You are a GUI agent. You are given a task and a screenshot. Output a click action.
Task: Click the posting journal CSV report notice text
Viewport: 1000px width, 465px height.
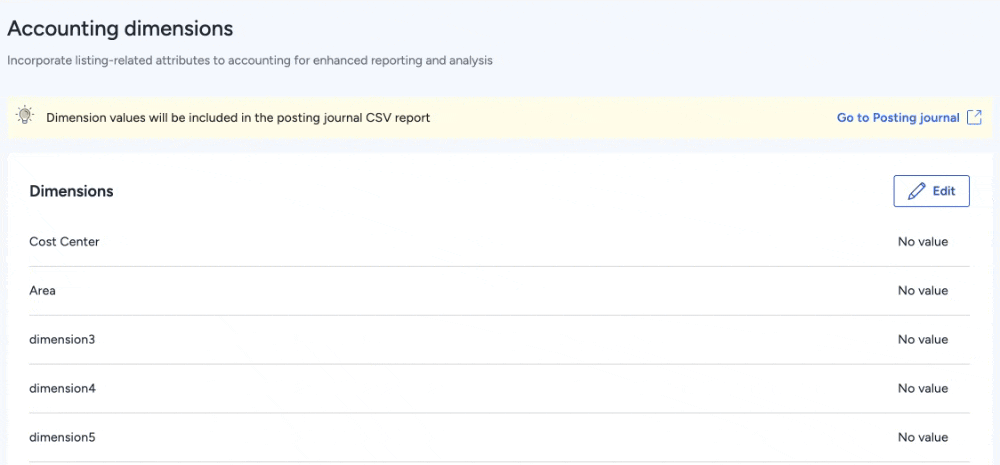click(238, 118)
